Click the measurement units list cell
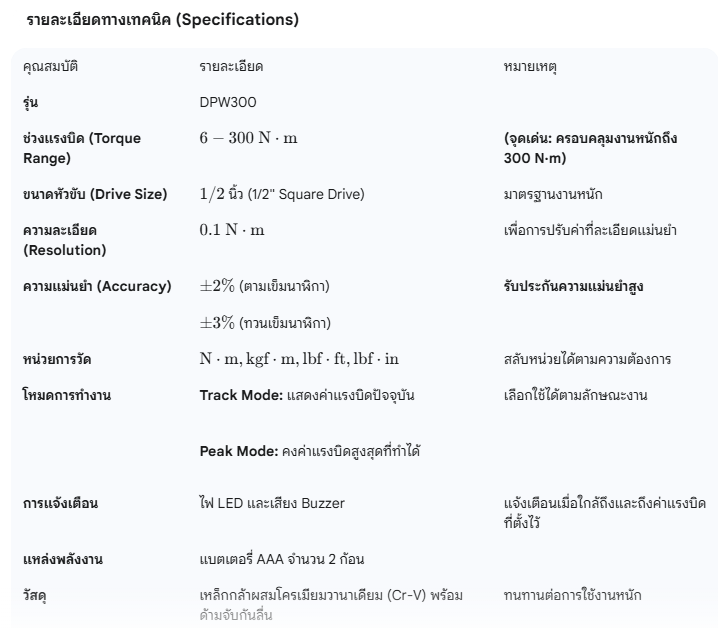 pos(298,359)
